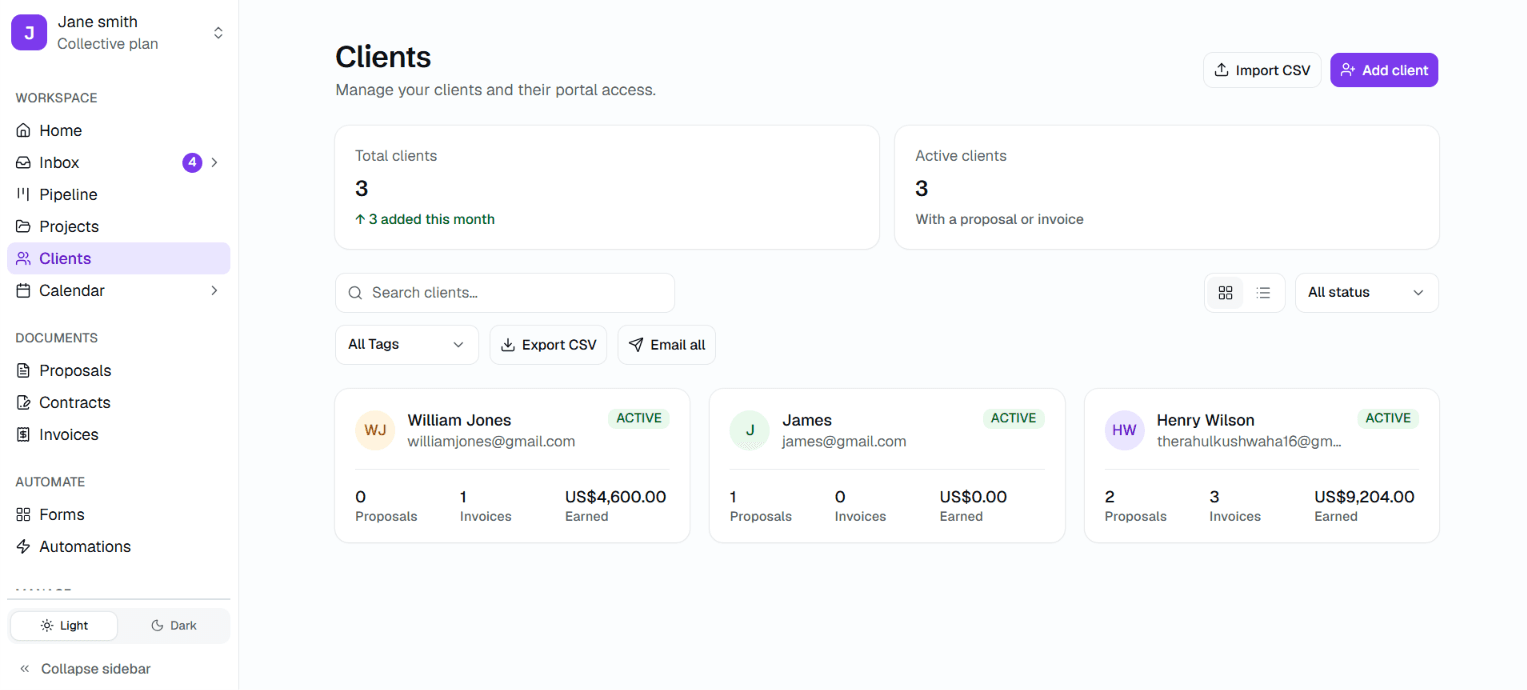
Task: Expand the Inbox chevron arrow
Action: tap(214, 162)
